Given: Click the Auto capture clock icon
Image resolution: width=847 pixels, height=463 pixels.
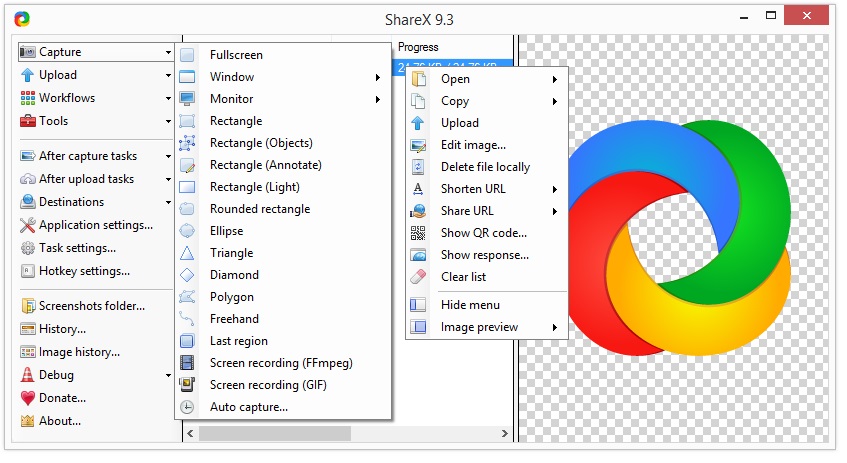Looking at the screenshot, I should [187, 407].
